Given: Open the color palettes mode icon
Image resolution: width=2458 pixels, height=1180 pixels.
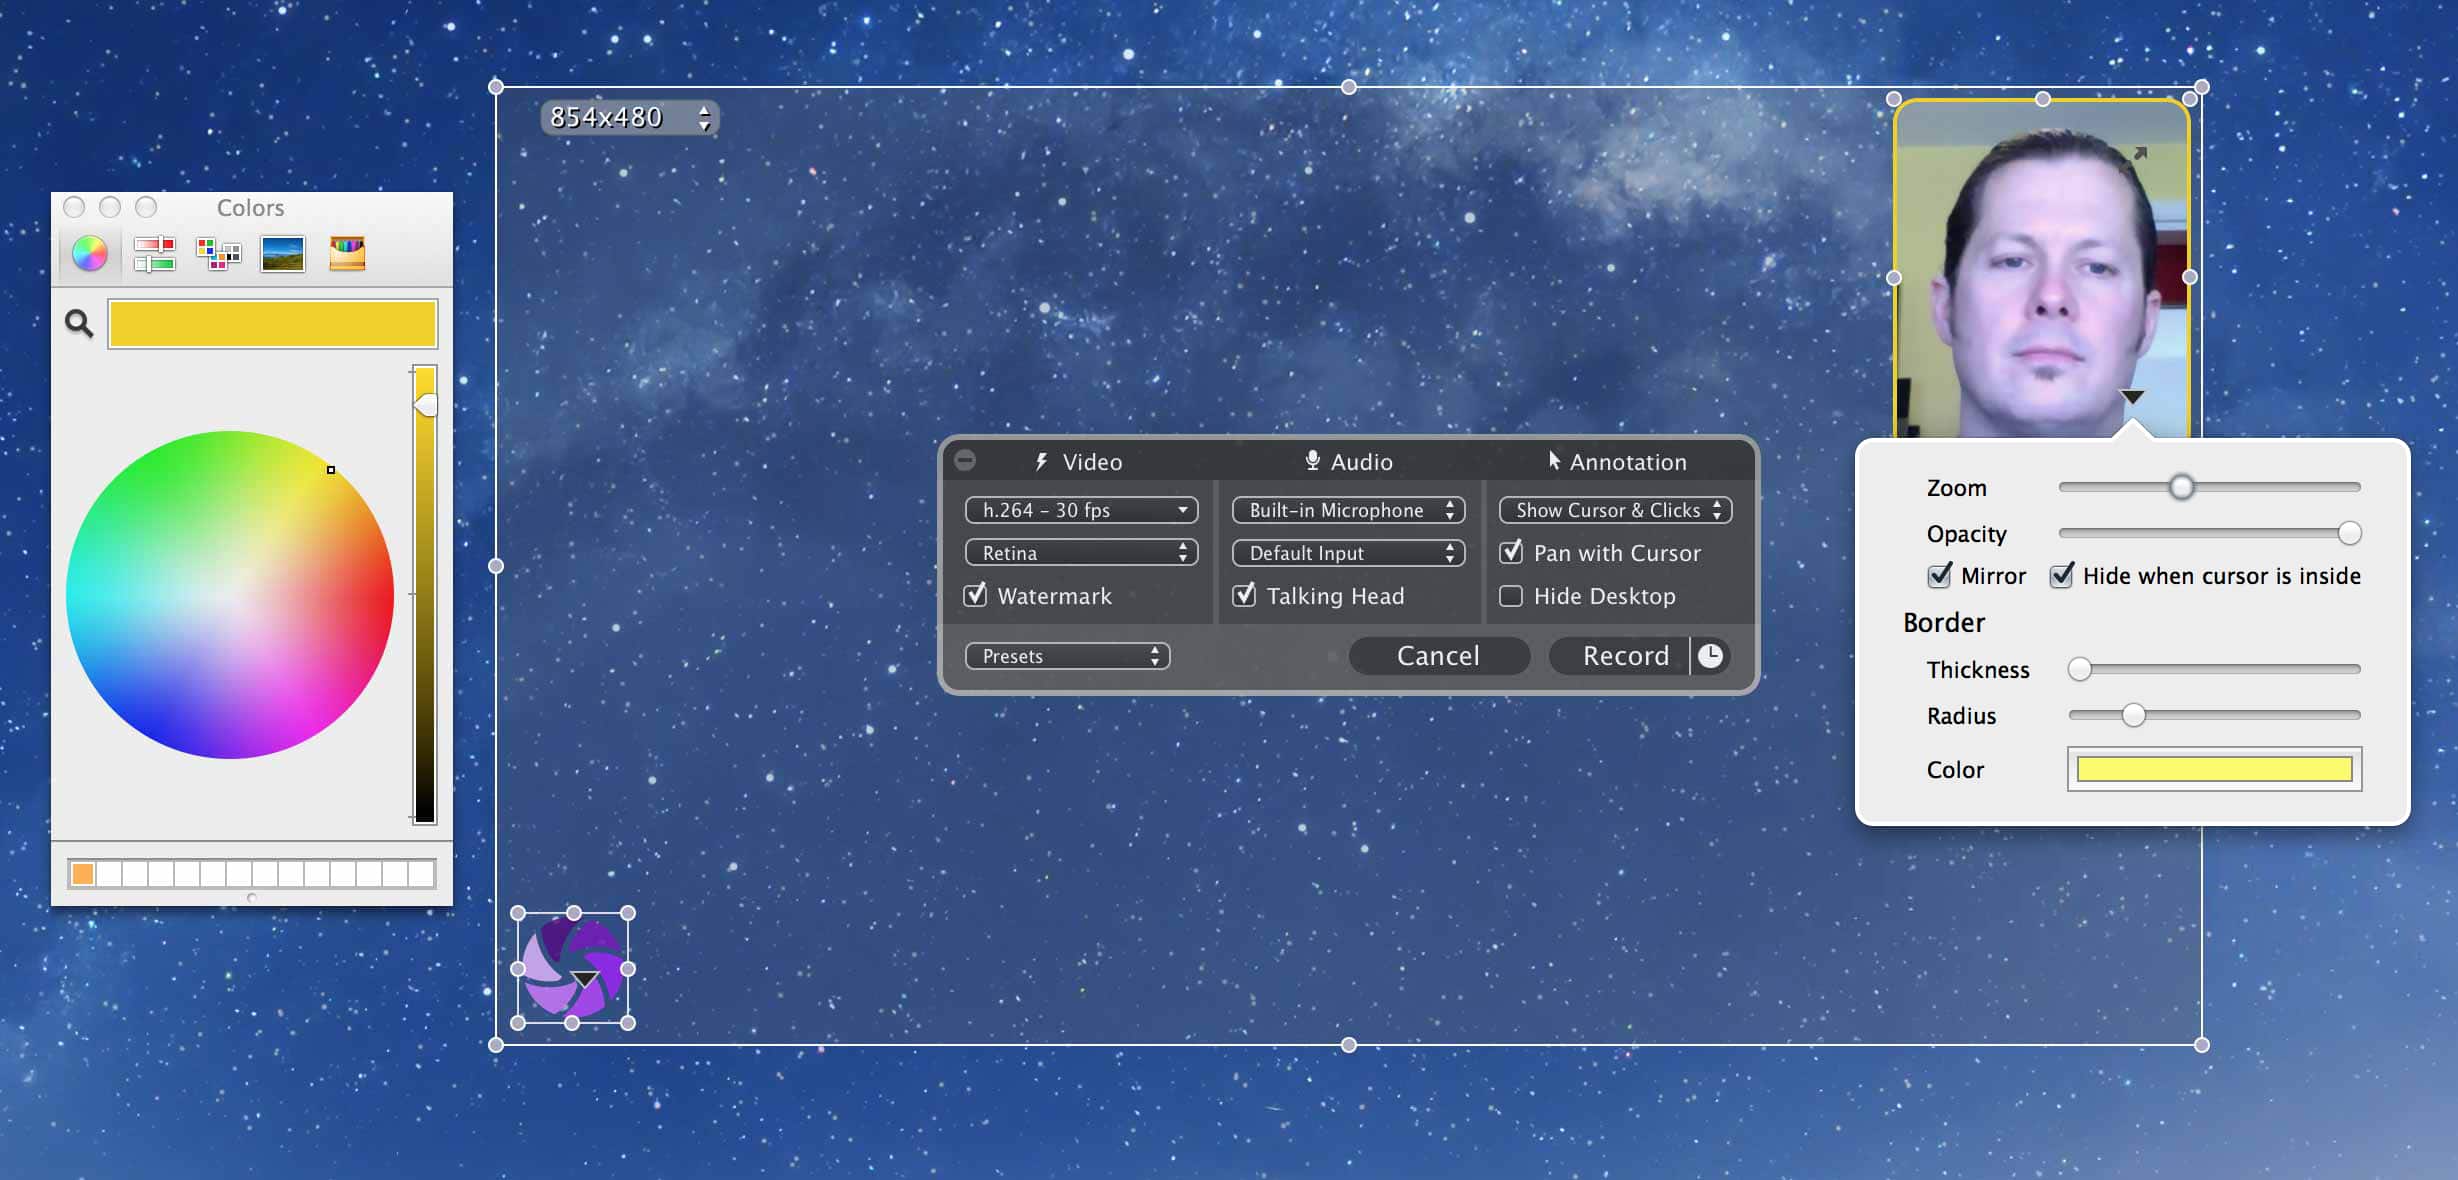Looking at the screenshot, I should pos(218,254).
